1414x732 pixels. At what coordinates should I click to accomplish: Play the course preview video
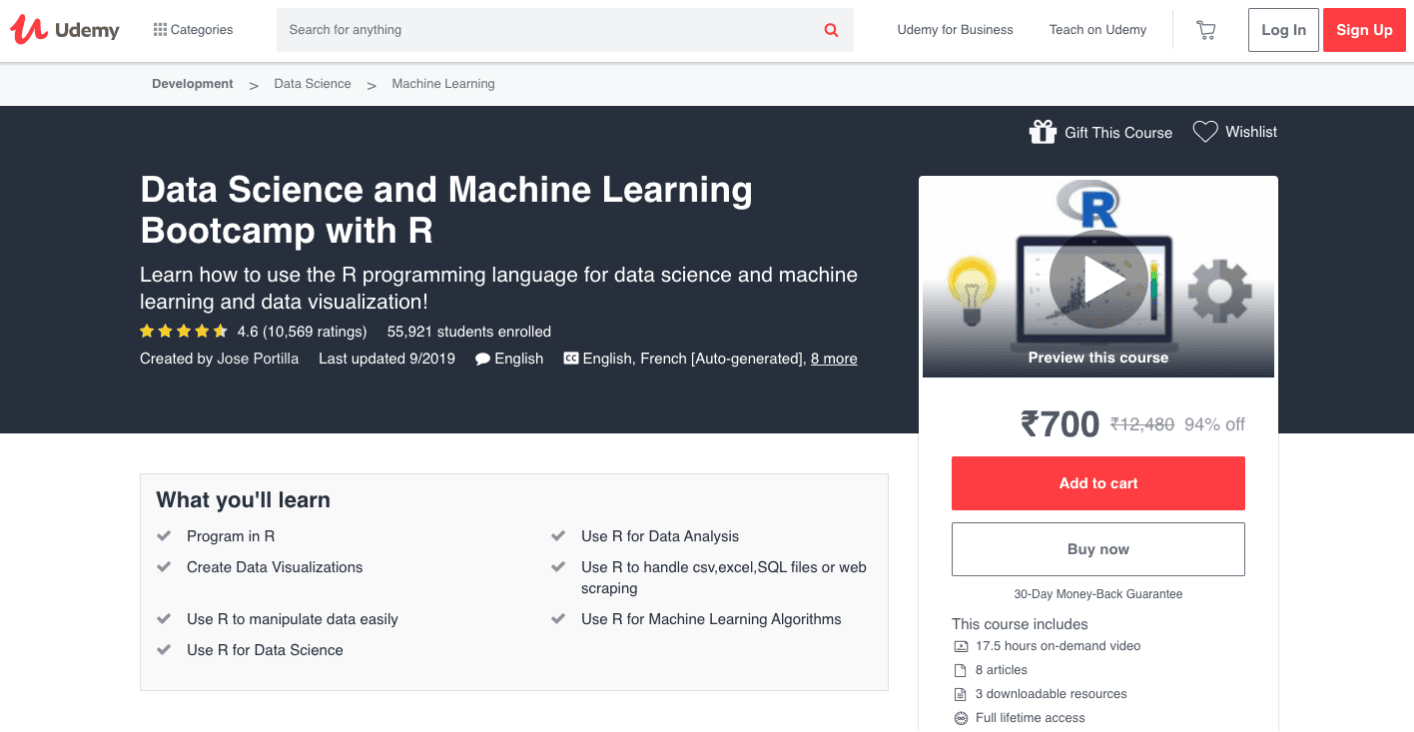pos(1099,280)
